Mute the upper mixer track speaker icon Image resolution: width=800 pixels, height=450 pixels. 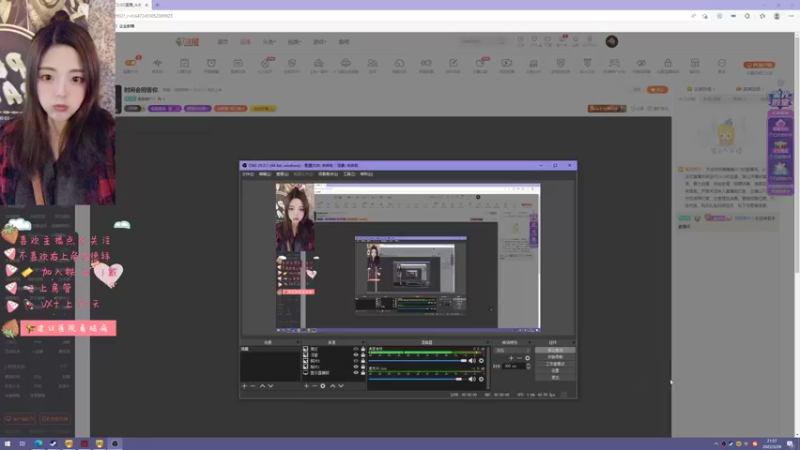(x=472, y=361)
